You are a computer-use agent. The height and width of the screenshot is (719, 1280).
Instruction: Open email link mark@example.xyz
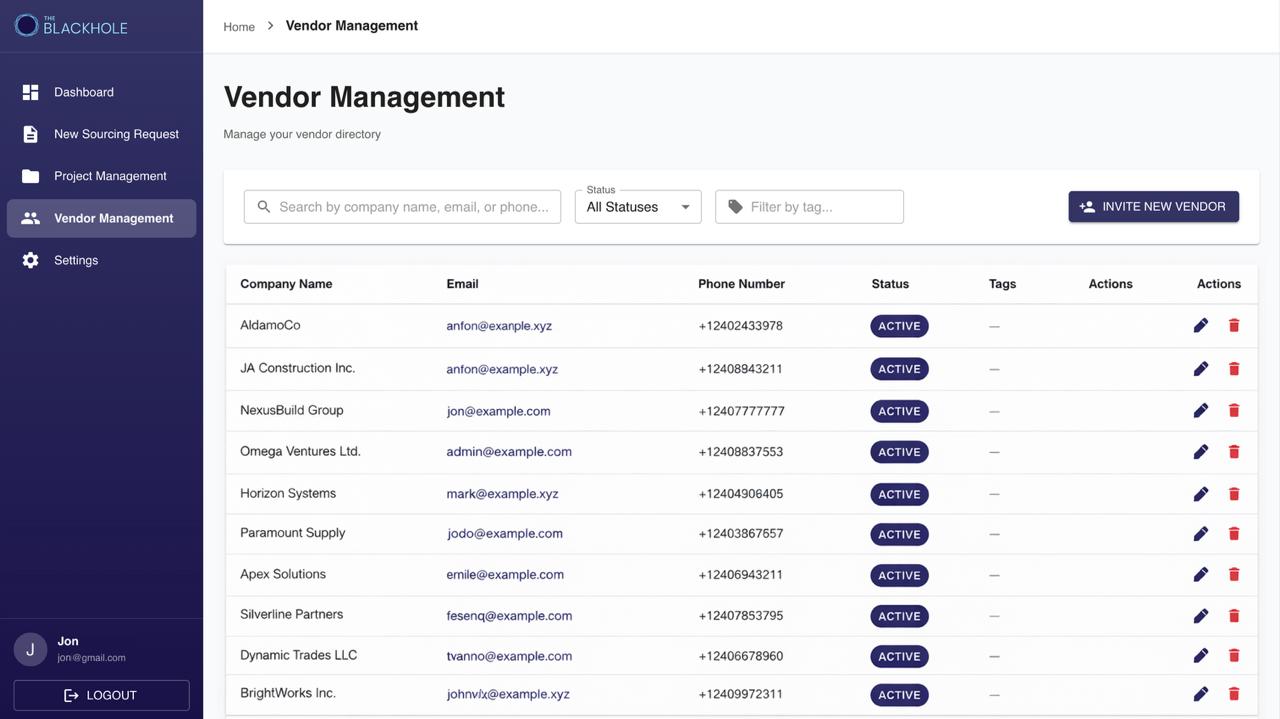point(502,494)
